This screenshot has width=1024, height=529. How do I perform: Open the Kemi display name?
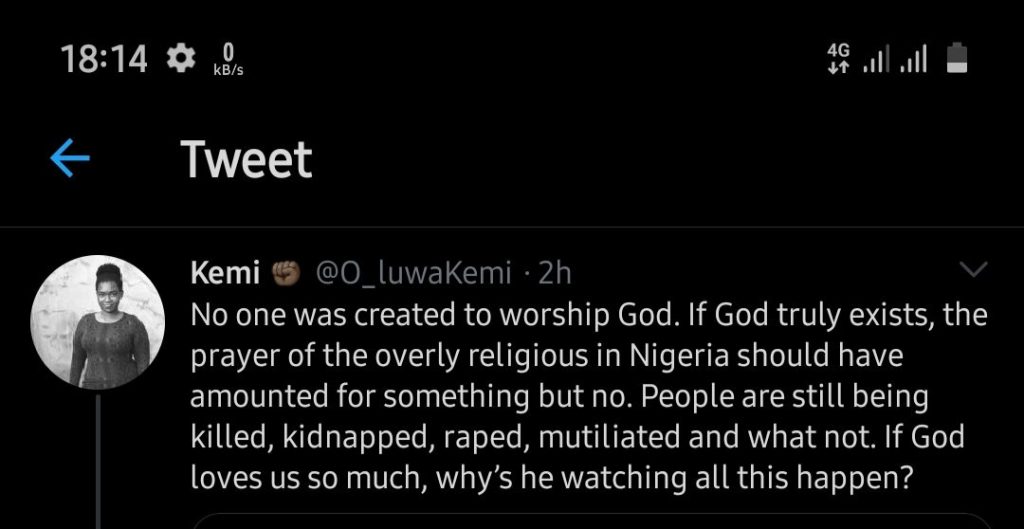tap(225, 272)
